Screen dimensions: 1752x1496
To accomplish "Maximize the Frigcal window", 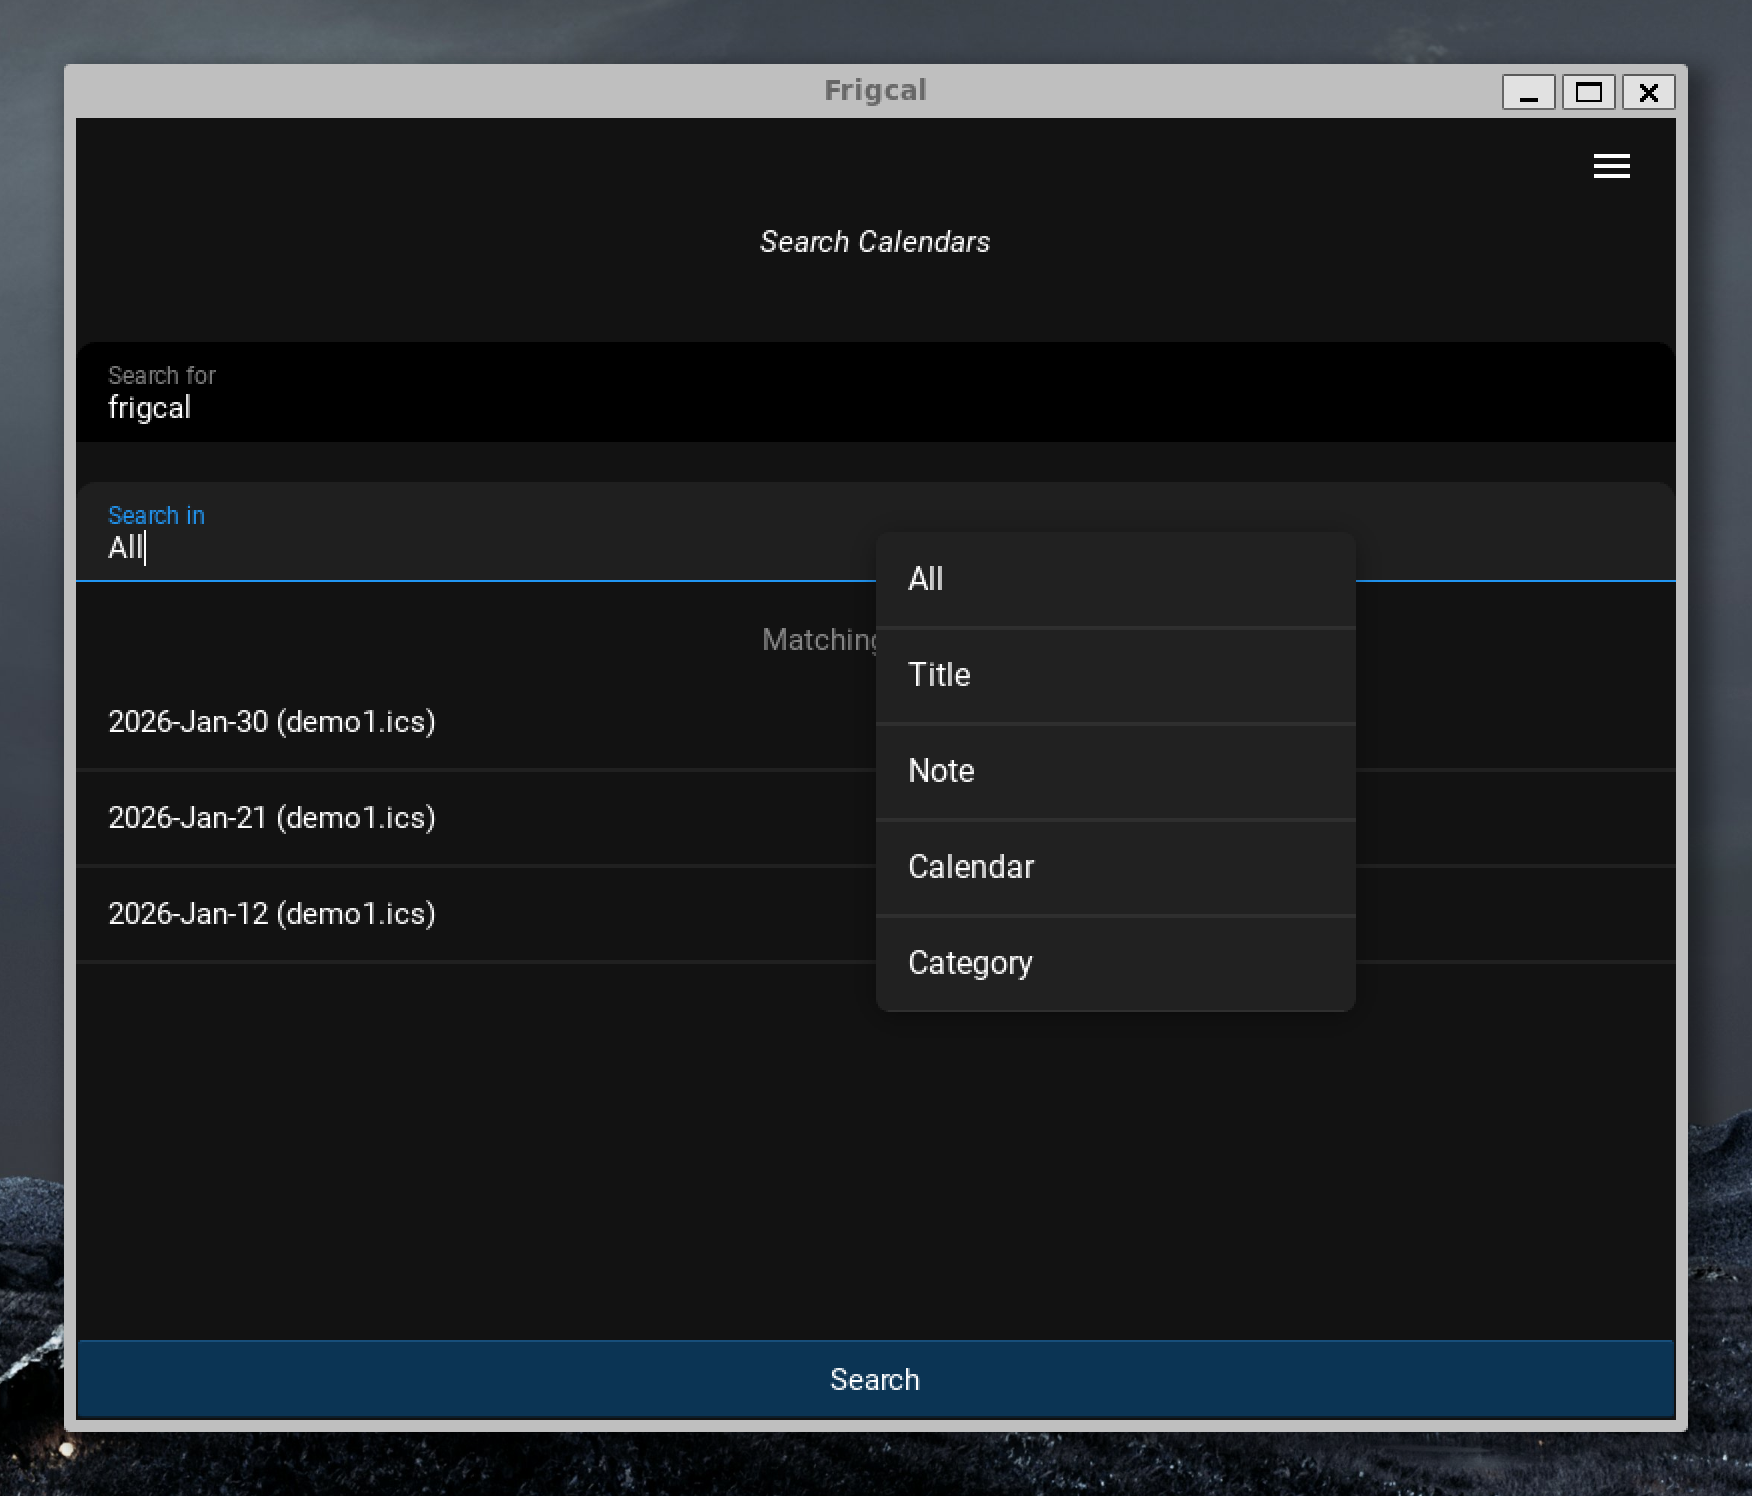I will [x=1588, y=93].
